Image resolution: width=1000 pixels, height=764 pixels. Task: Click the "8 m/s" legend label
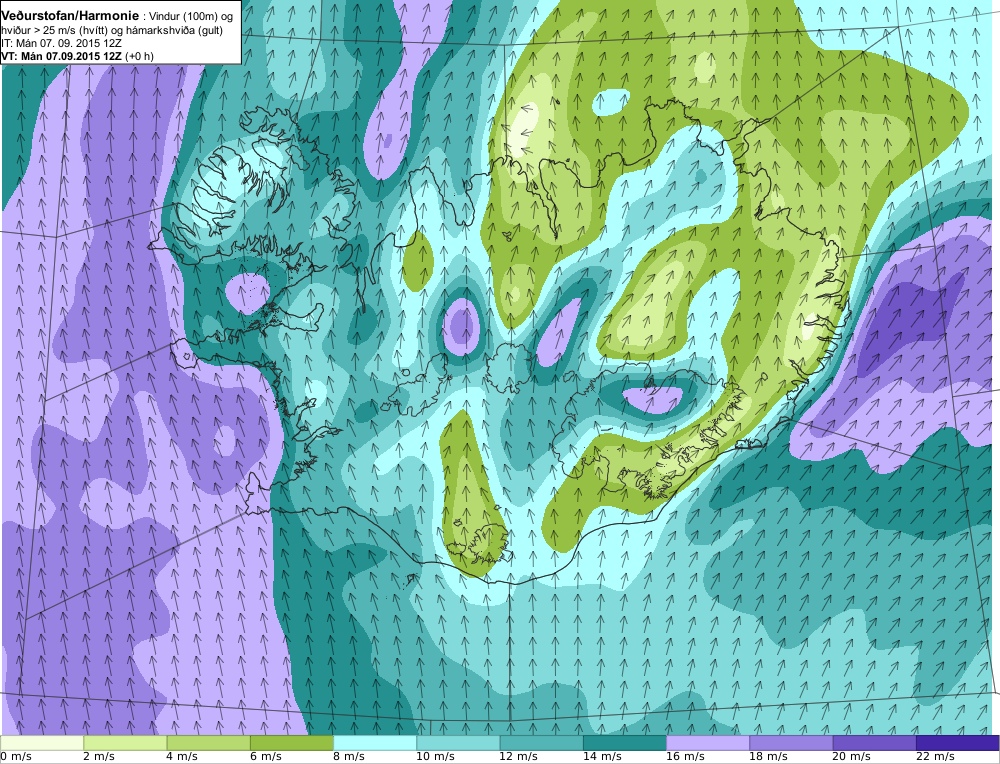(349, 757)
